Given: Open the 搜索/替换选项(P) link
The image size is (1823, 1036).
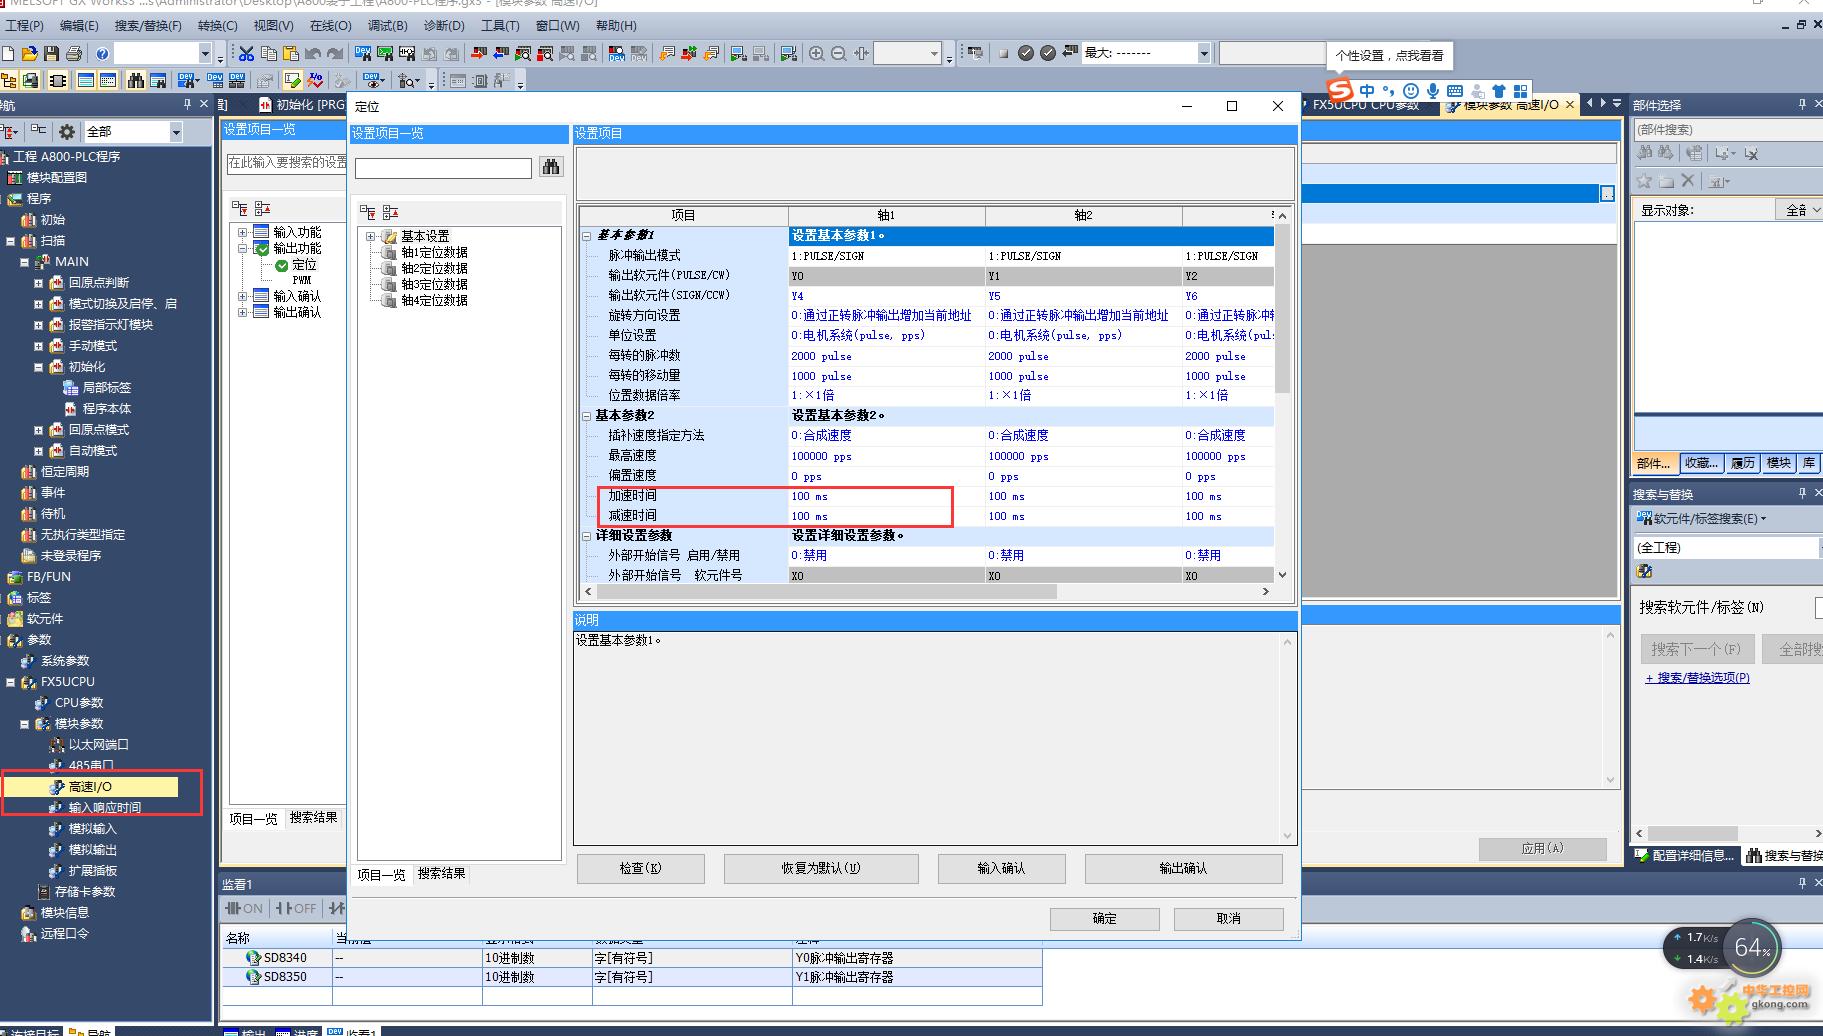Looking at the screenshot, I should (1697, 677).
